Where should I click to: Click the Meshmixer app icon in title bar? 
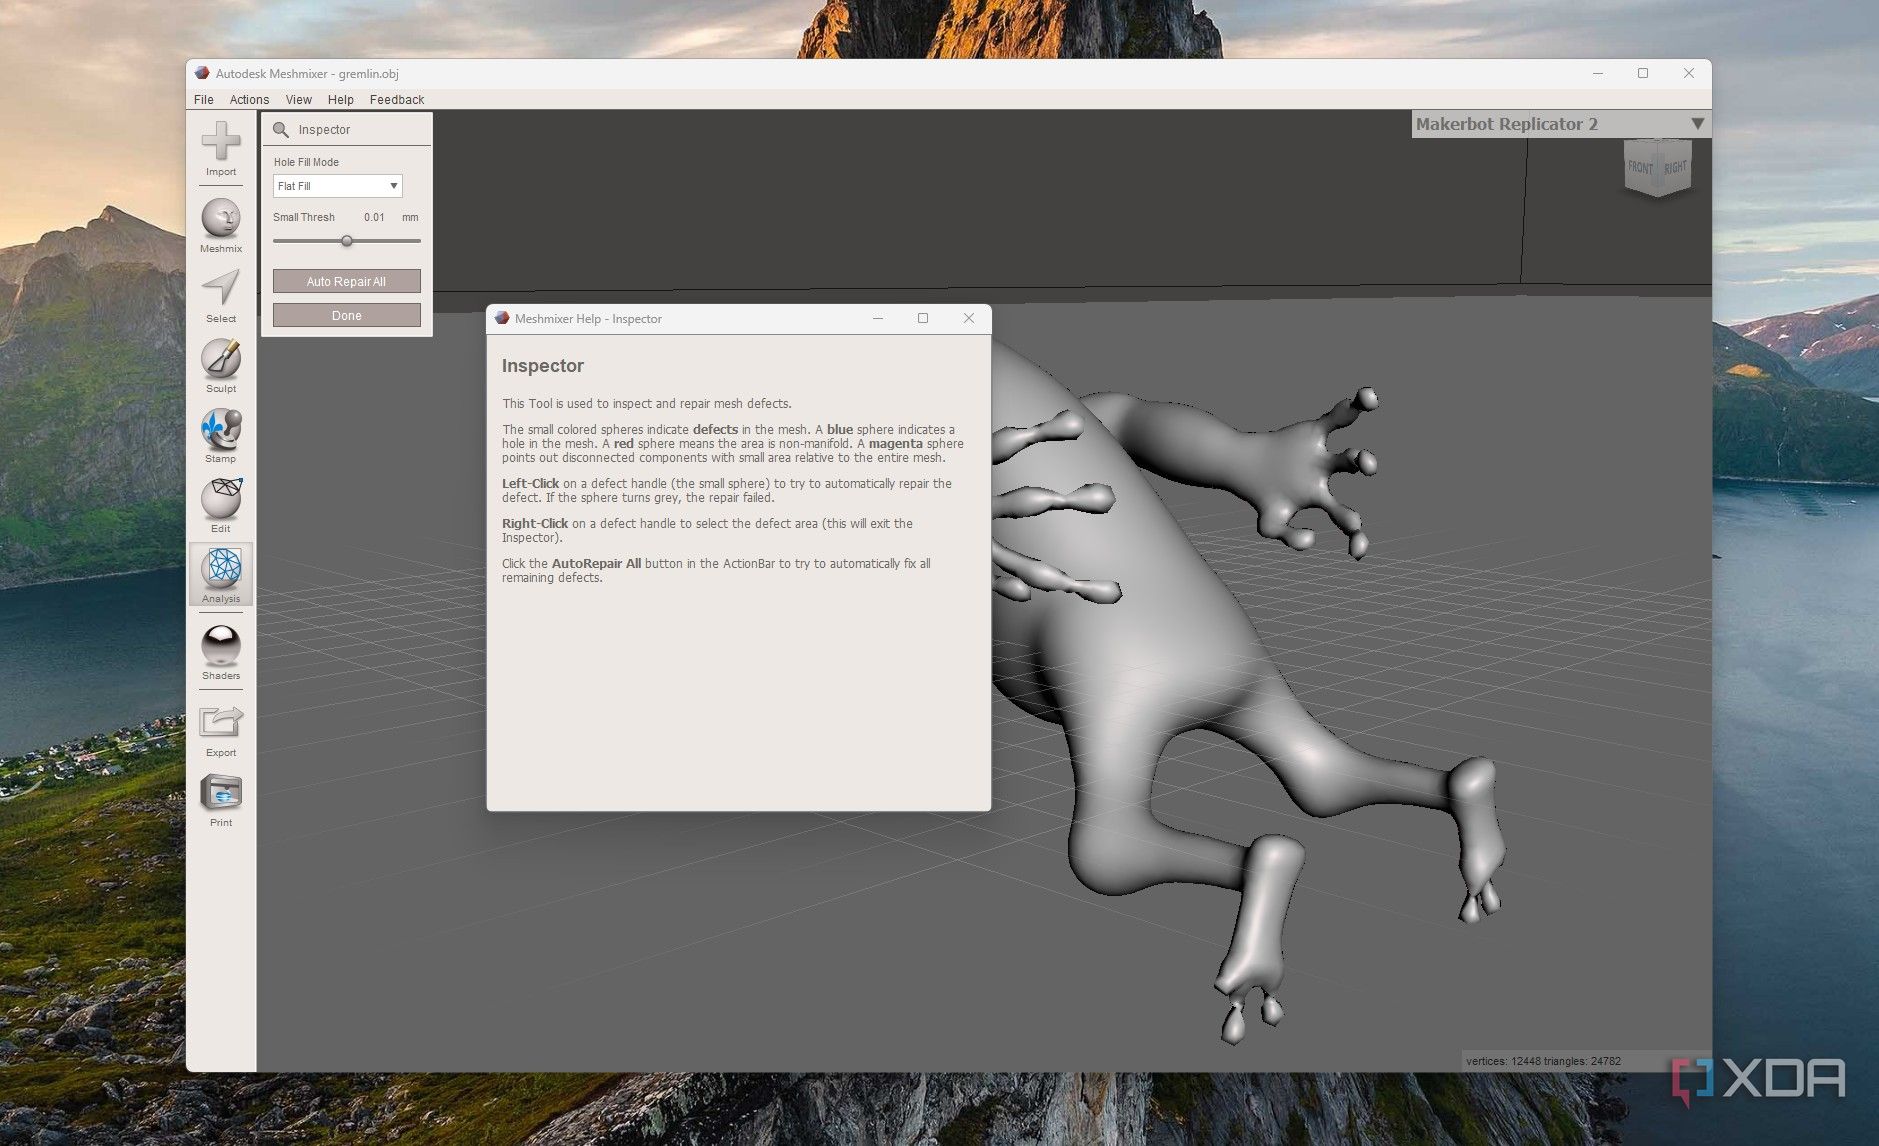202,73
